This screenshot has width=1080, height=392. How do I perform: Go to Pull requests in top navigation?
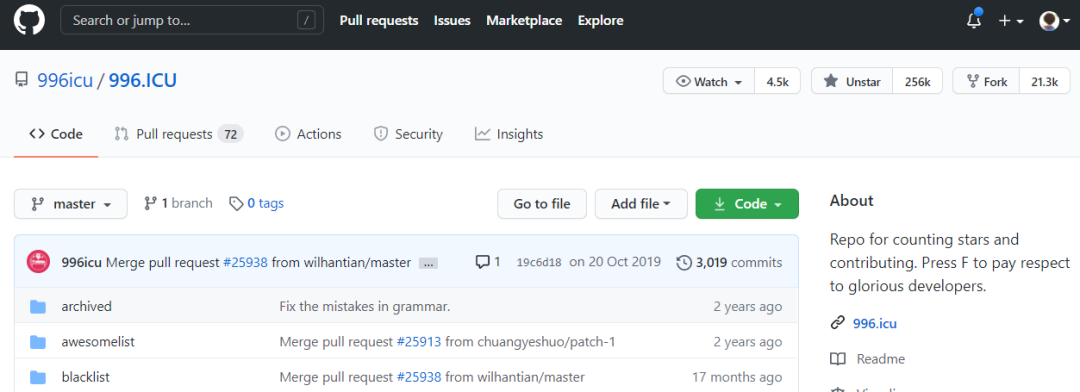[379, 21]
